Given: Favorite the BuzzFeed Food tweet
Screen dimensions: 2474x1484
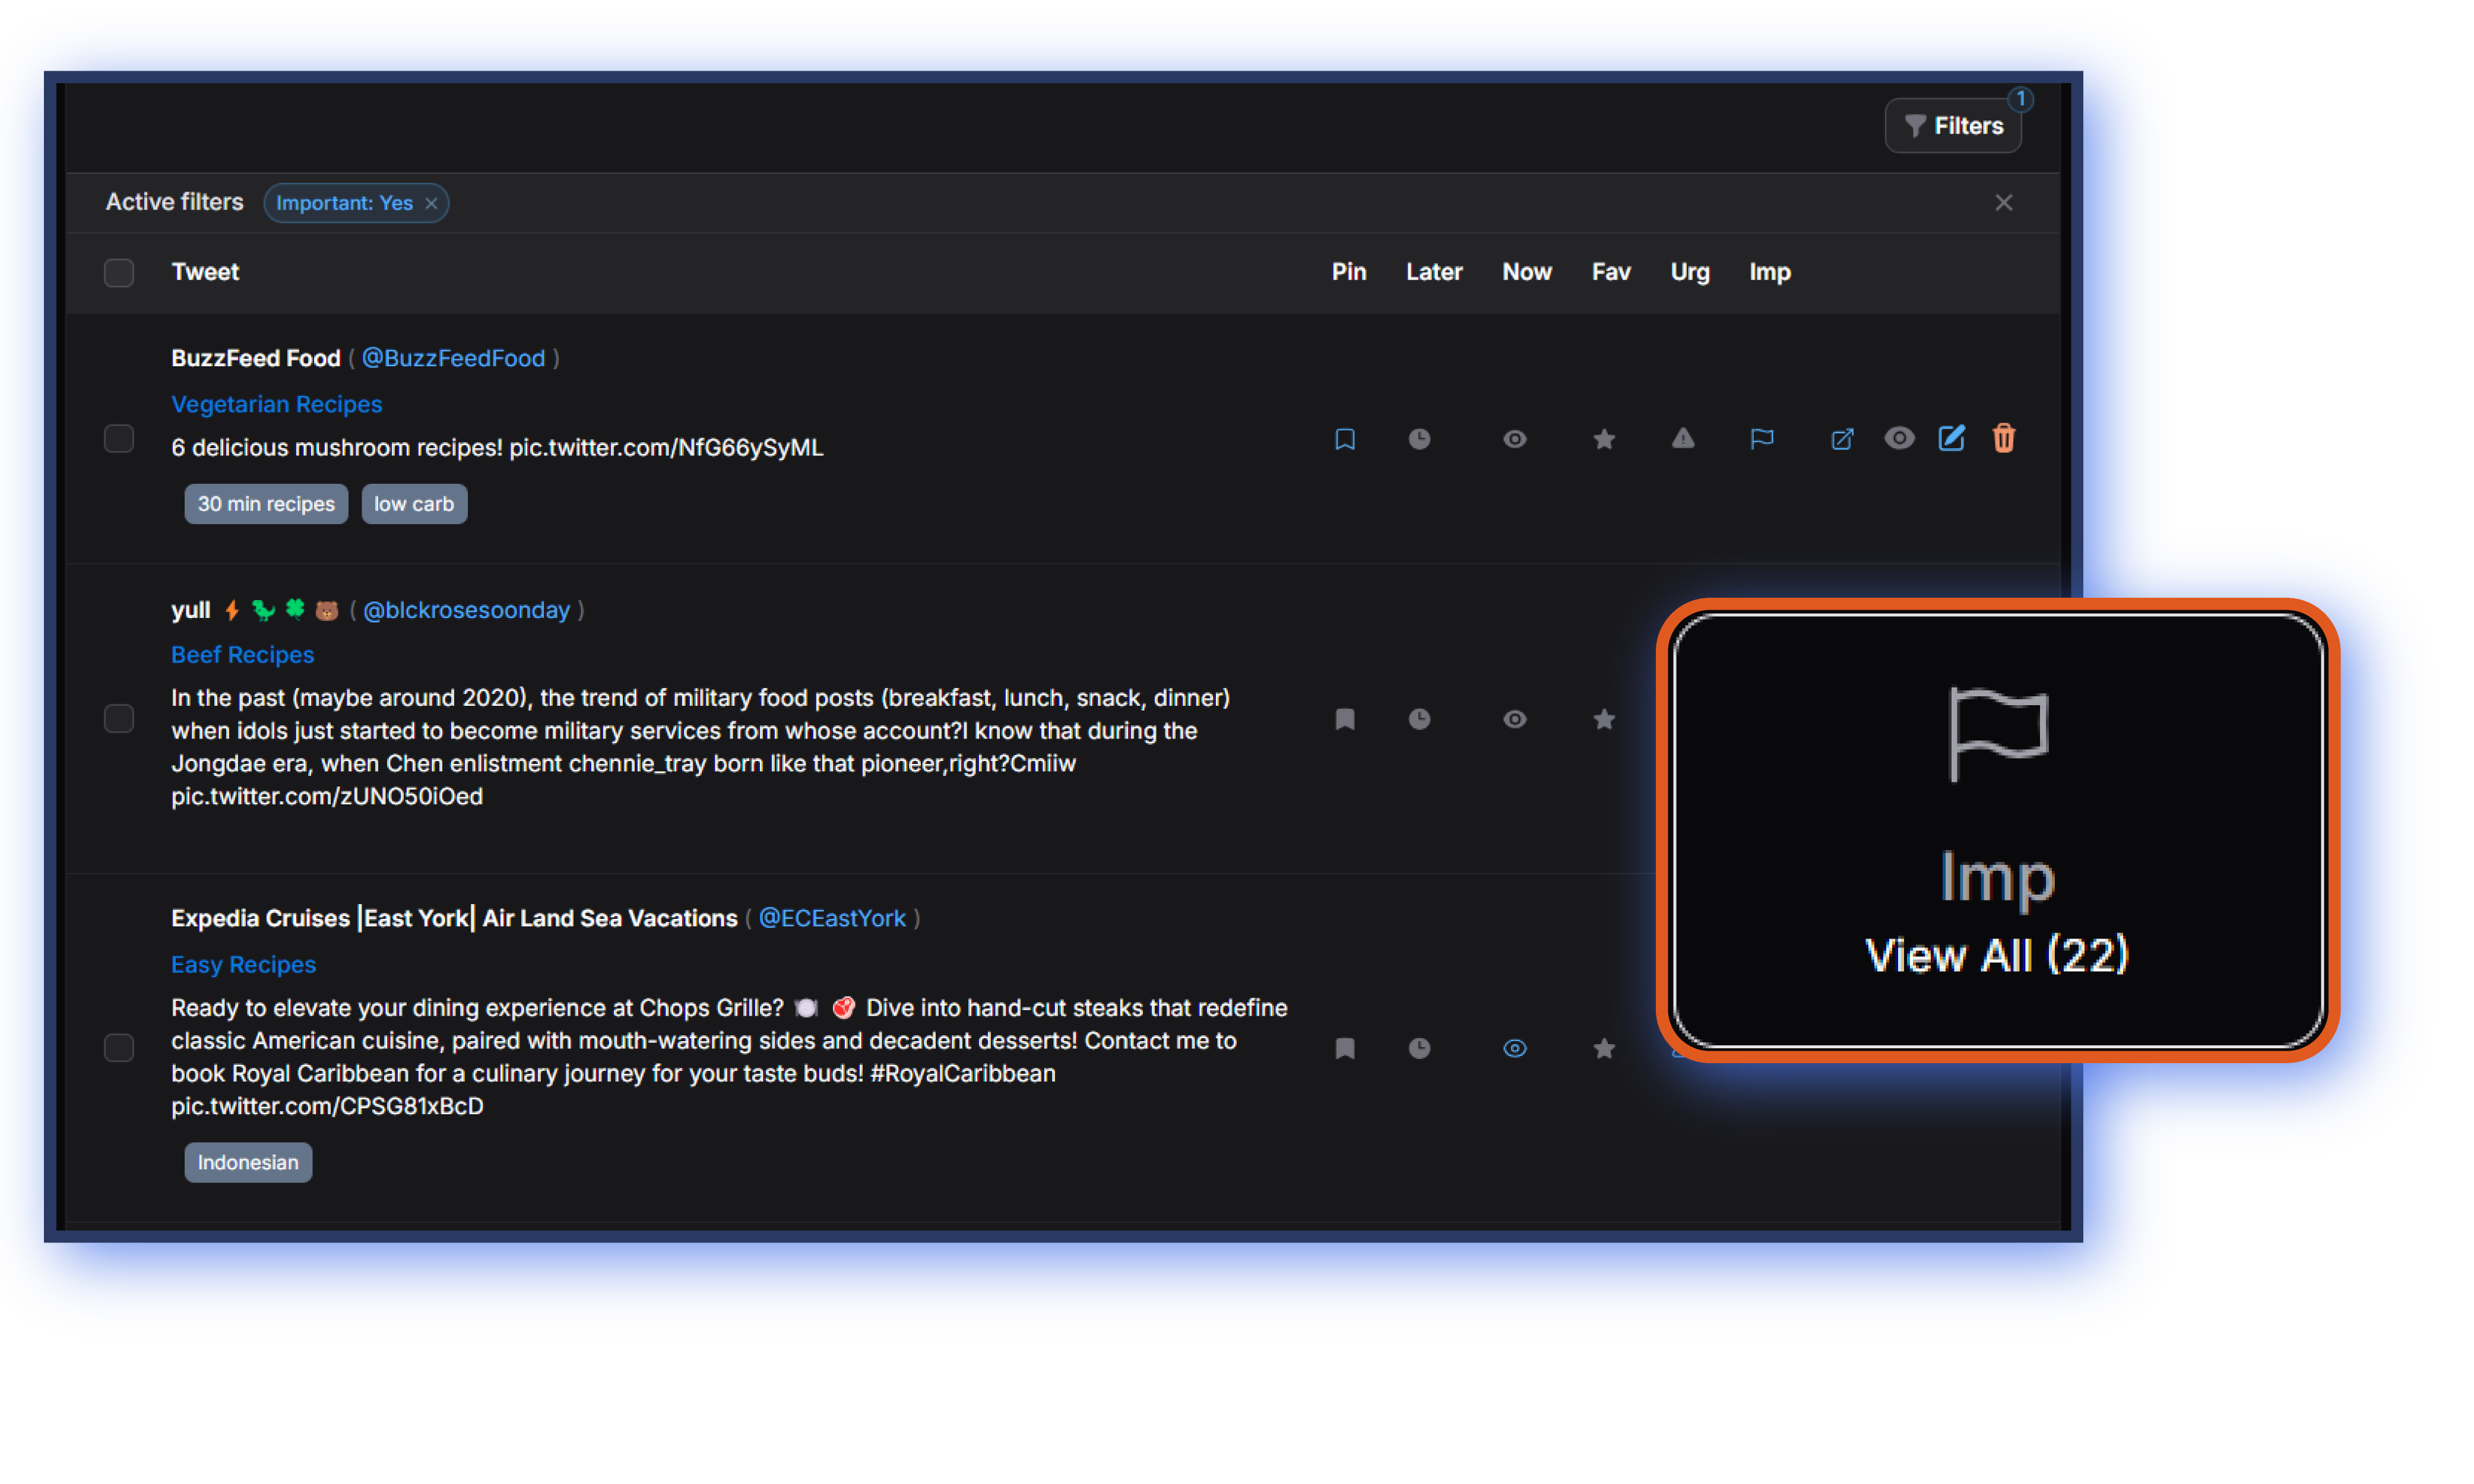Looking at the screenshot, I should click(1604, 439).
